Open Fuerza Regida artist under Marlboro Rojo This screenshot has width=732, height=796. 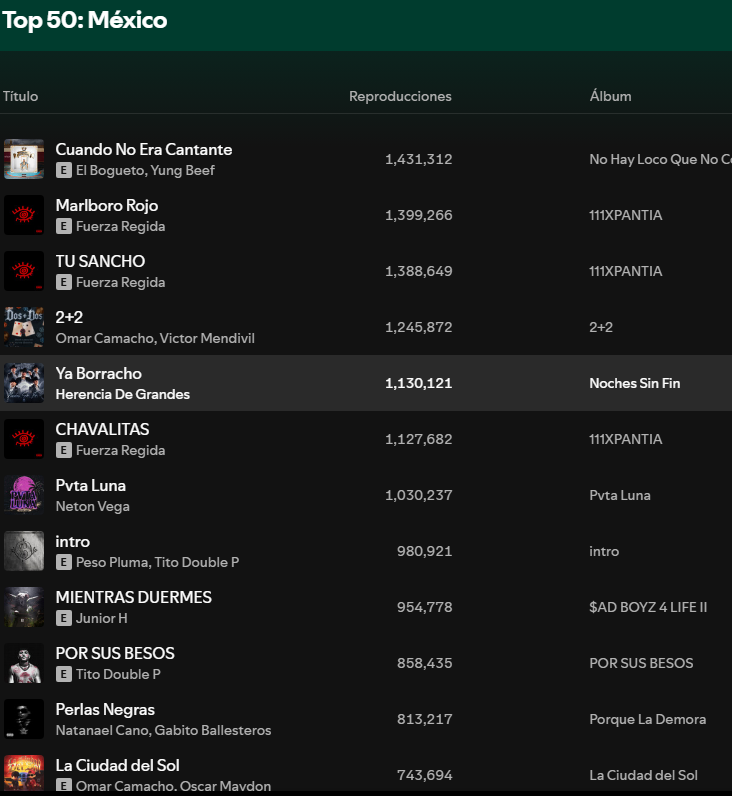pyautogui.click(x=120, y=226)
